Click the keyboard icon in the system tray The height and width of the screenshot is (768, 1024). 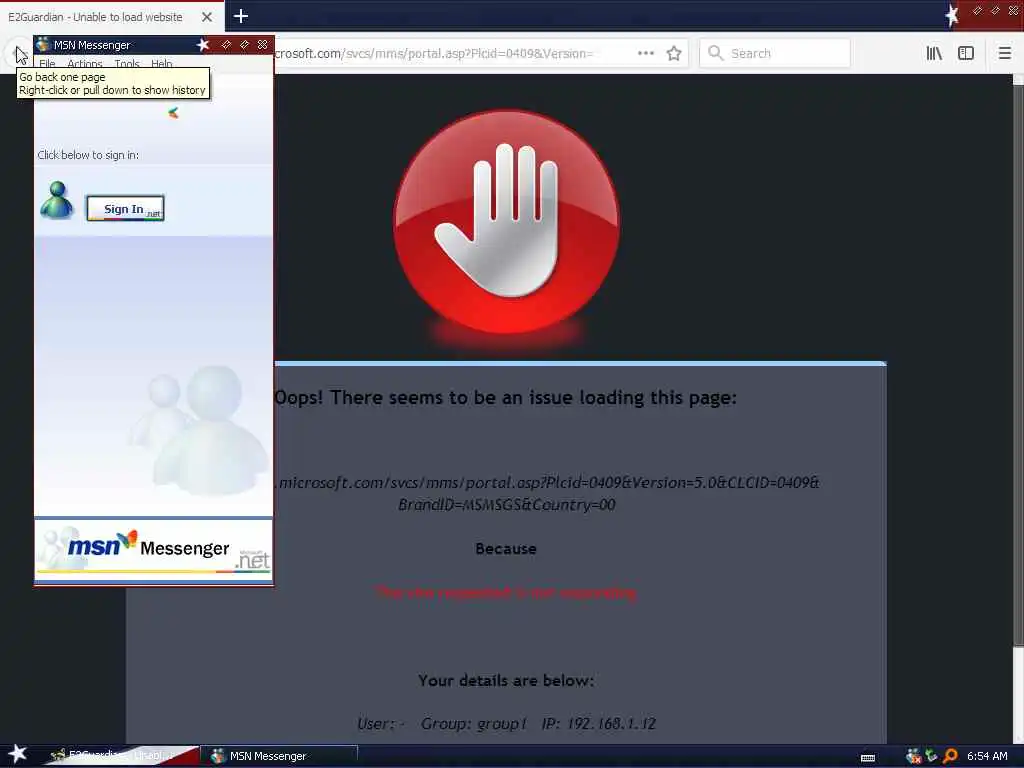[868, 758]
